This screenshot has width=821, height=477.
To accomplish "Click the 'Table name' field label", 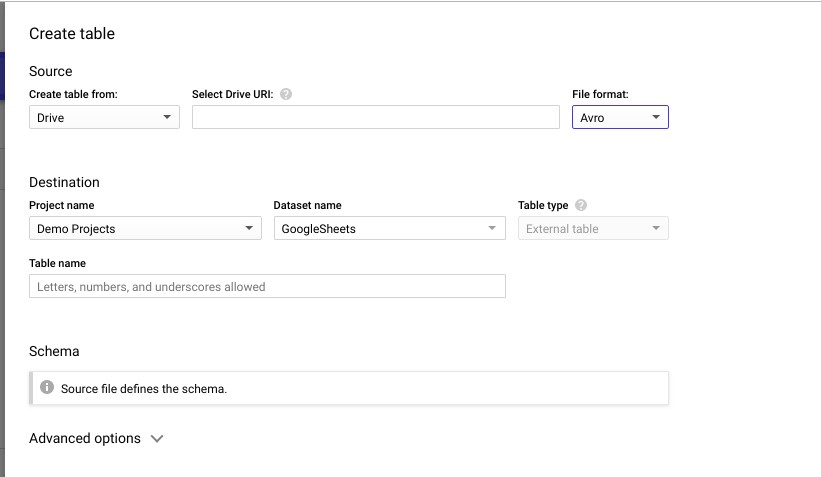I will 57,264.
